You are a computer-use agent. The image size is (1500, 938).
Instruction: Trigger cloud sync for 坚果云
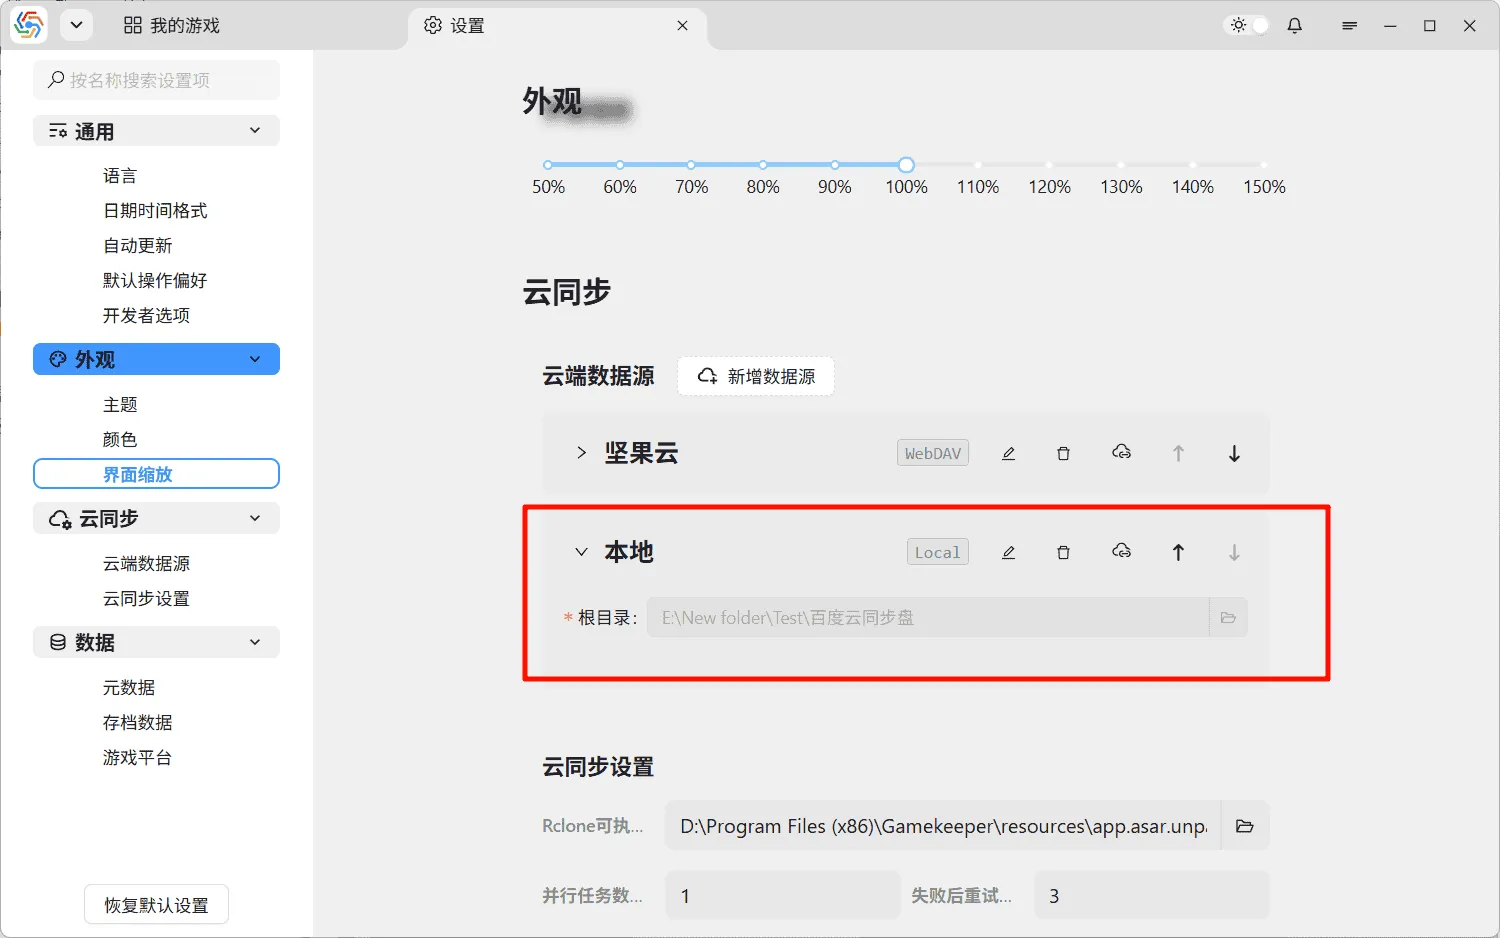tap(1121, 451)
